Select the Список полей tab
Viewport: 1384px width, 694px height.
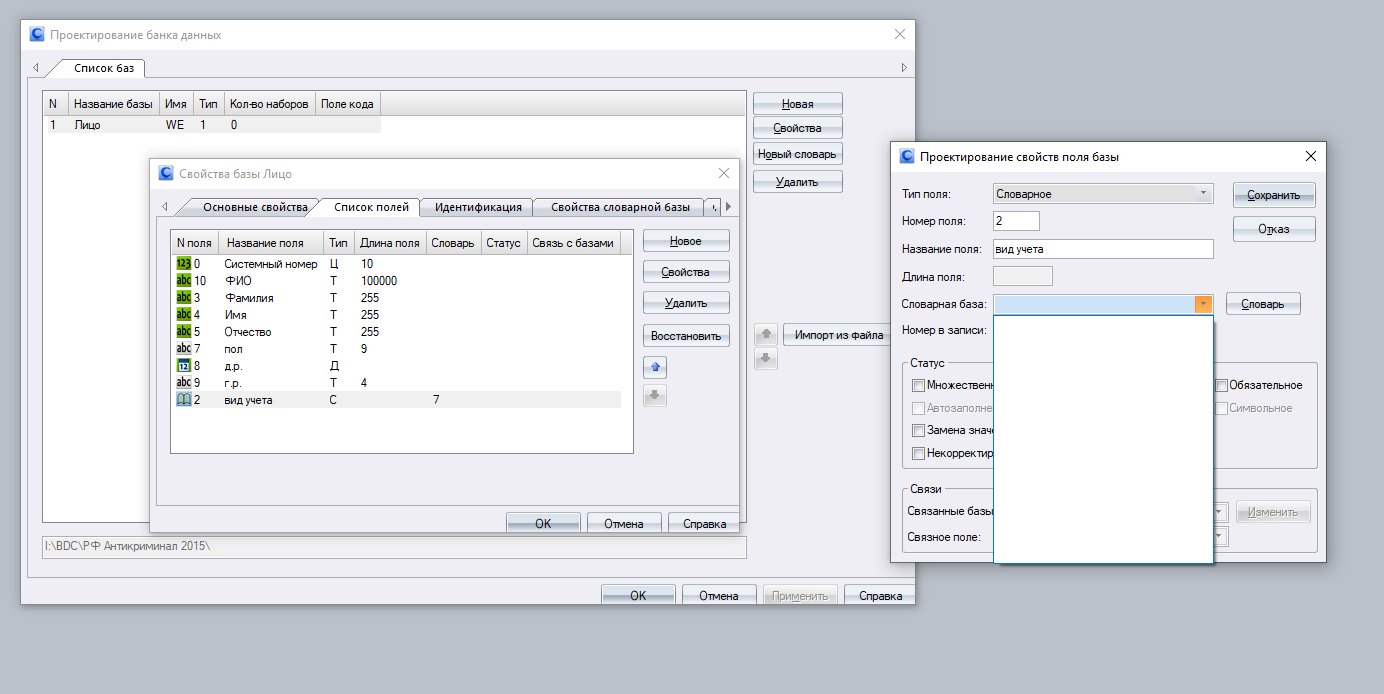click(371, 207)
